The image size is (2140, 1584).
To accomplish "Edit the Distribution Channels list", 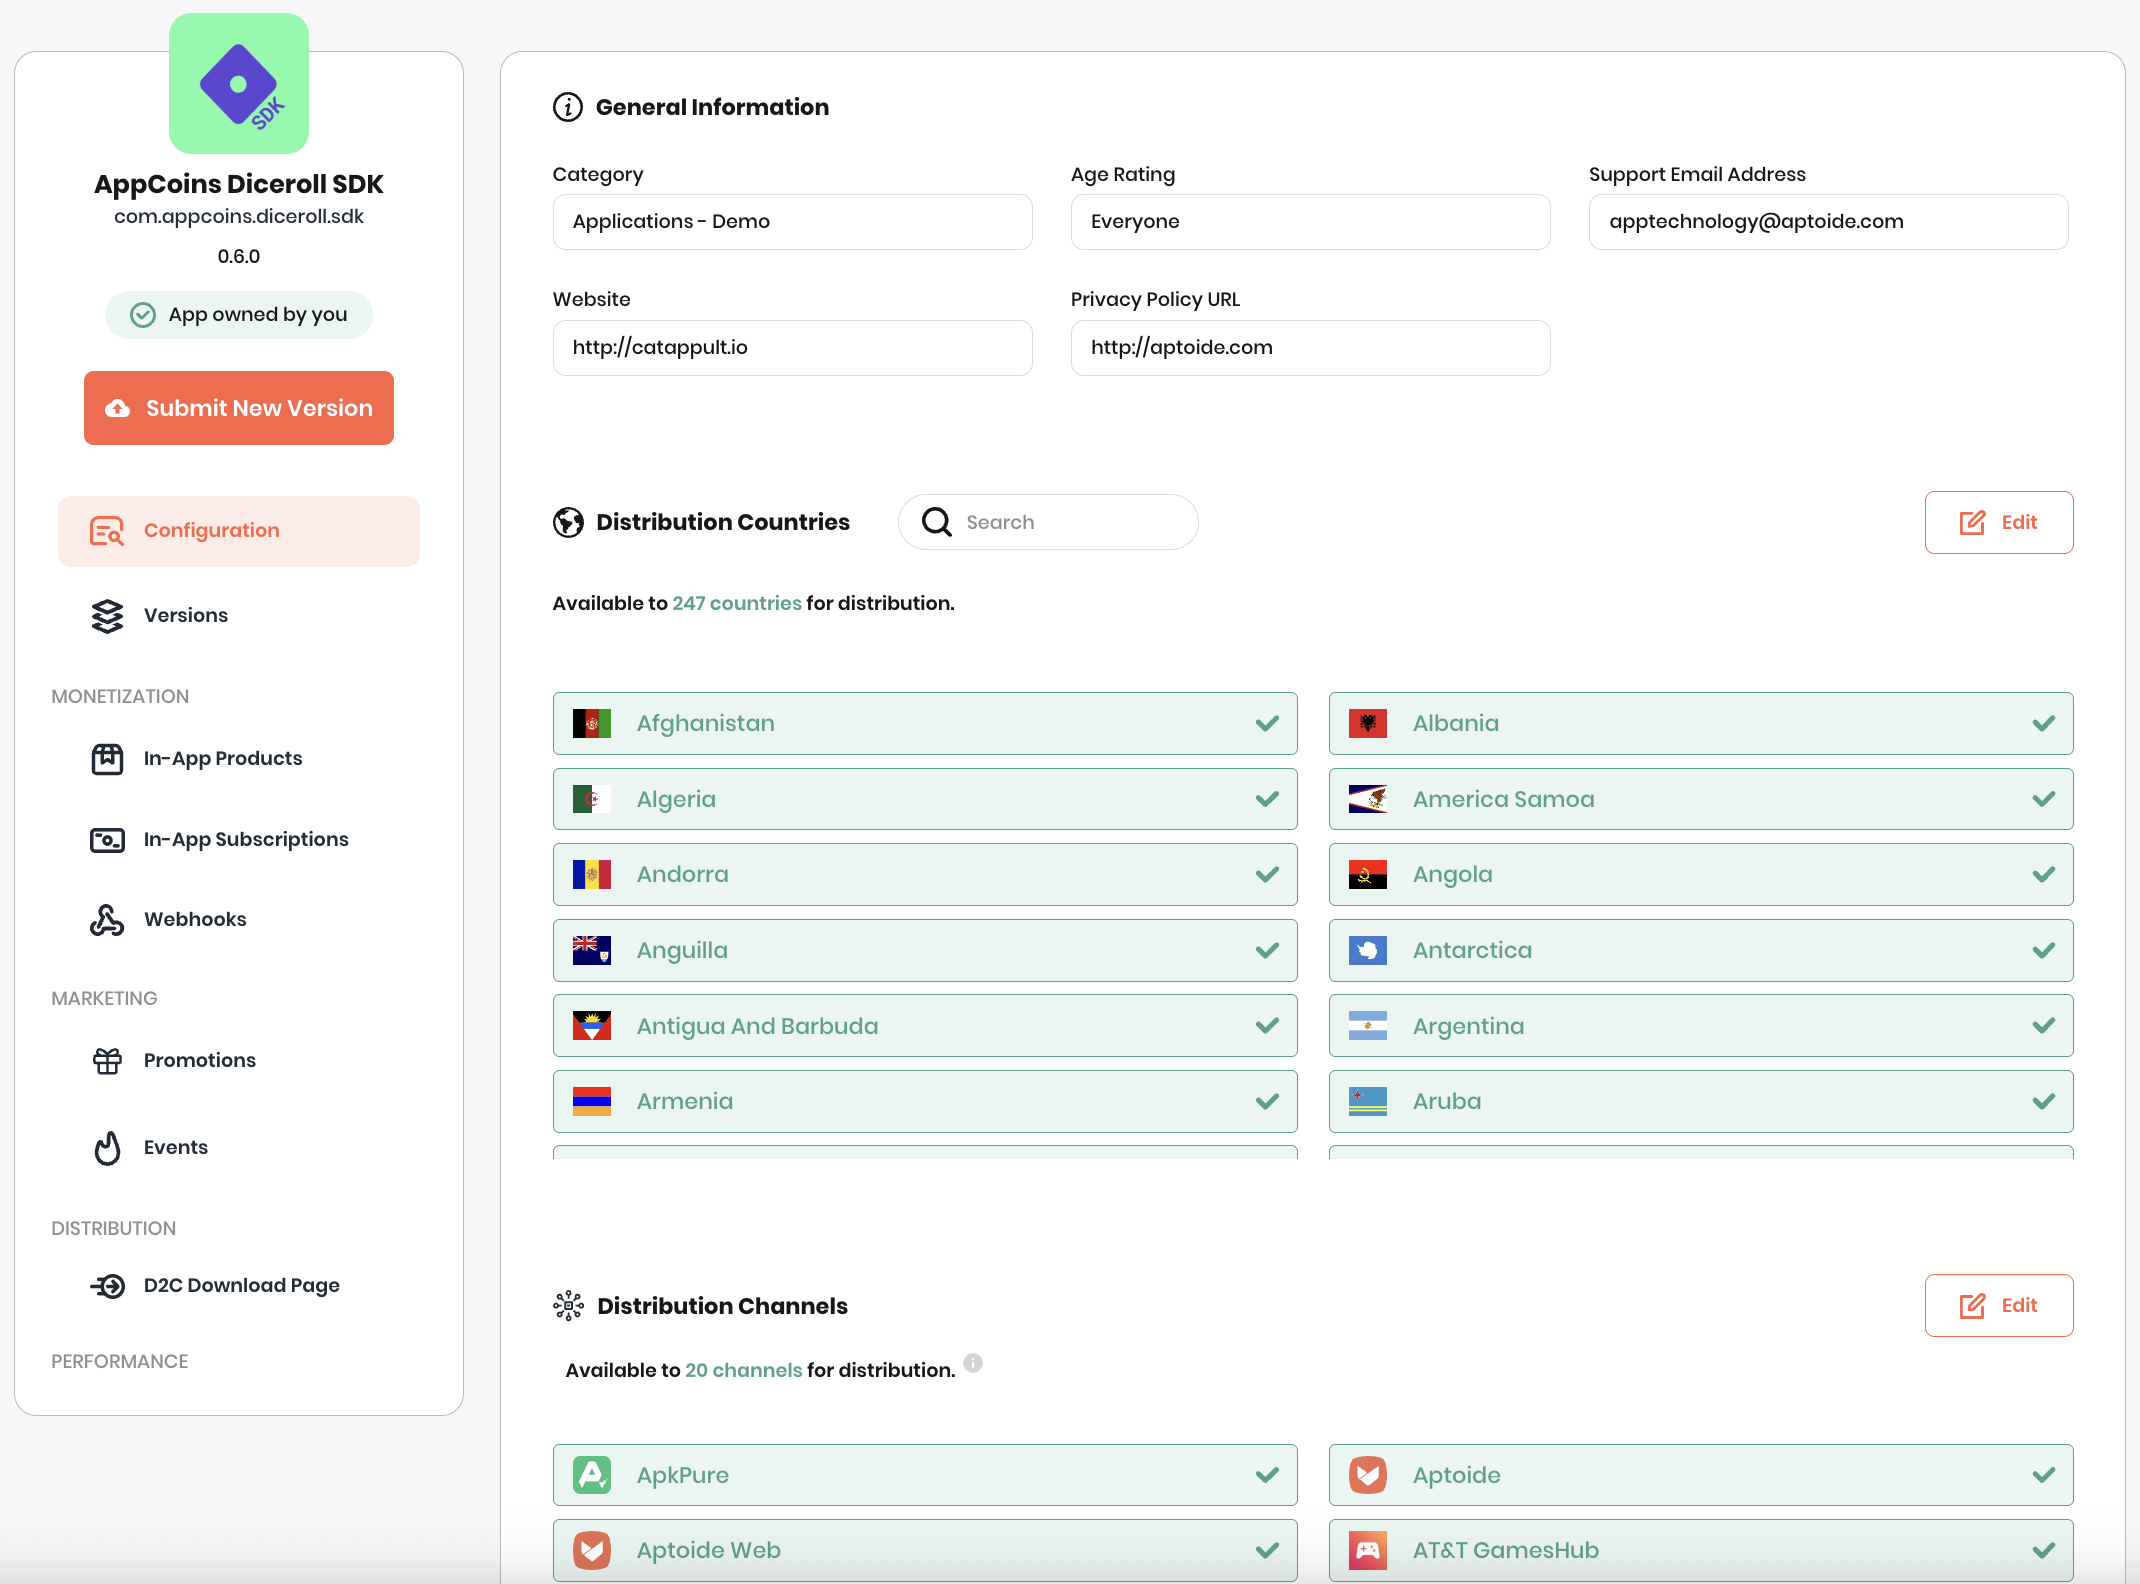I will click(1999, 1306).
